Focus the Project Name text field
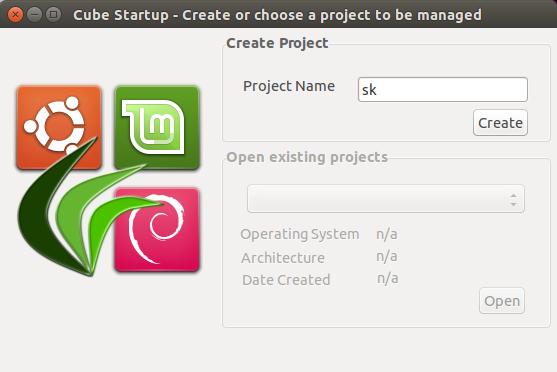The image size is (557, 372). (443, 90)
